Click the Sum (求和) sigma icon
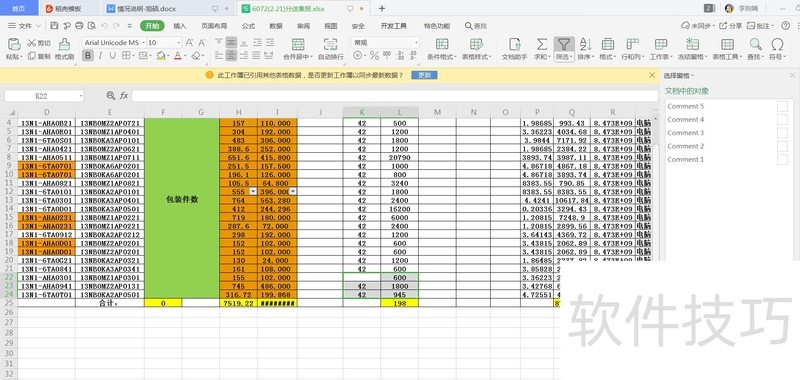 [542, 44]
